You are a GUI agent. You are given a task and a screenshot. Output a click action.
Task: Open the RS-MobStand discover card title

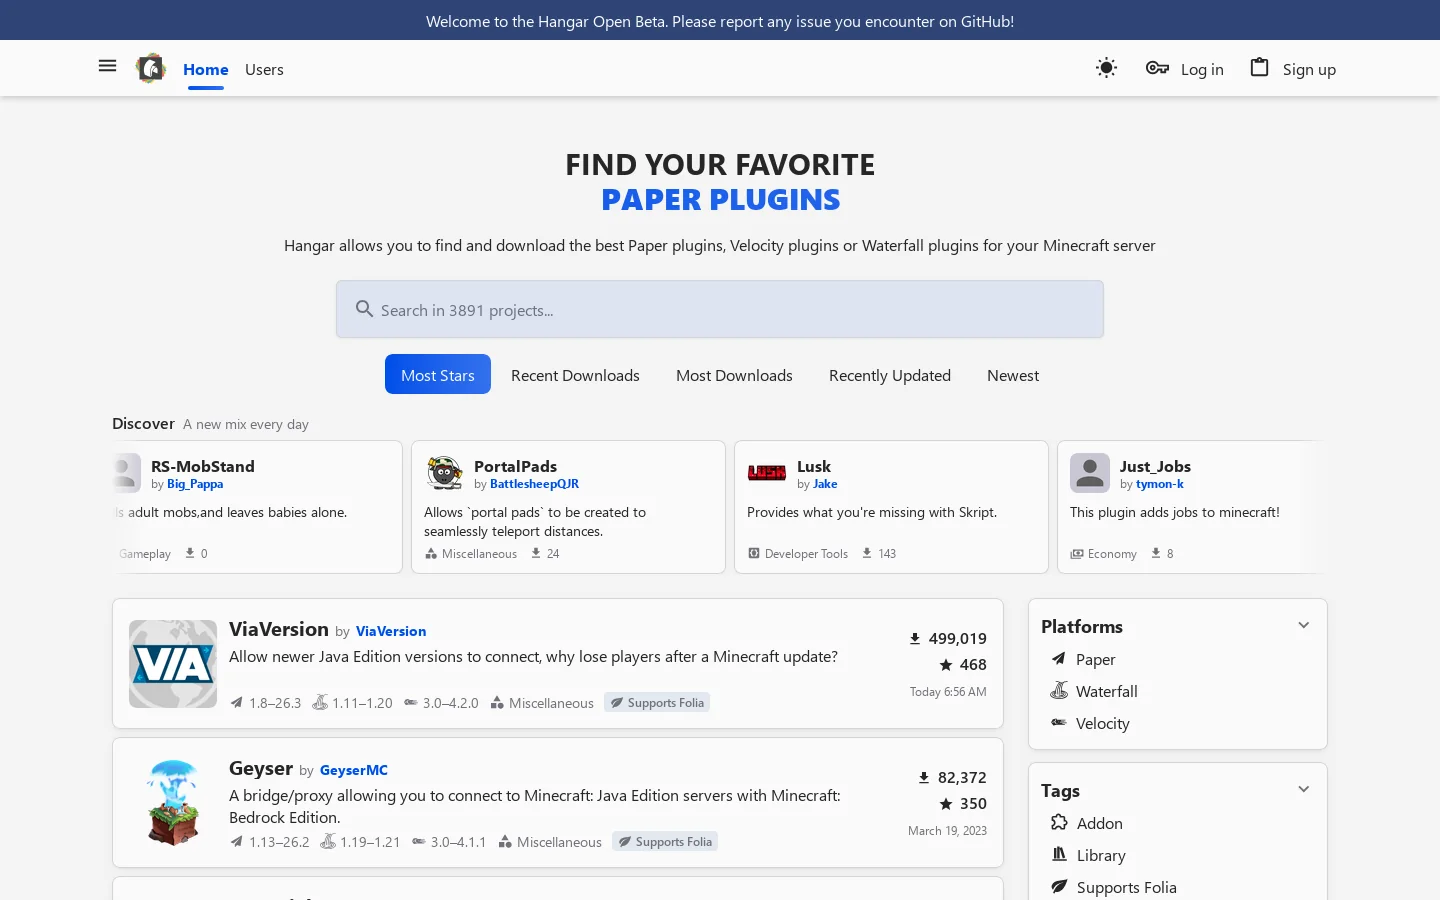pyautogui.click(x=203, y=466)
